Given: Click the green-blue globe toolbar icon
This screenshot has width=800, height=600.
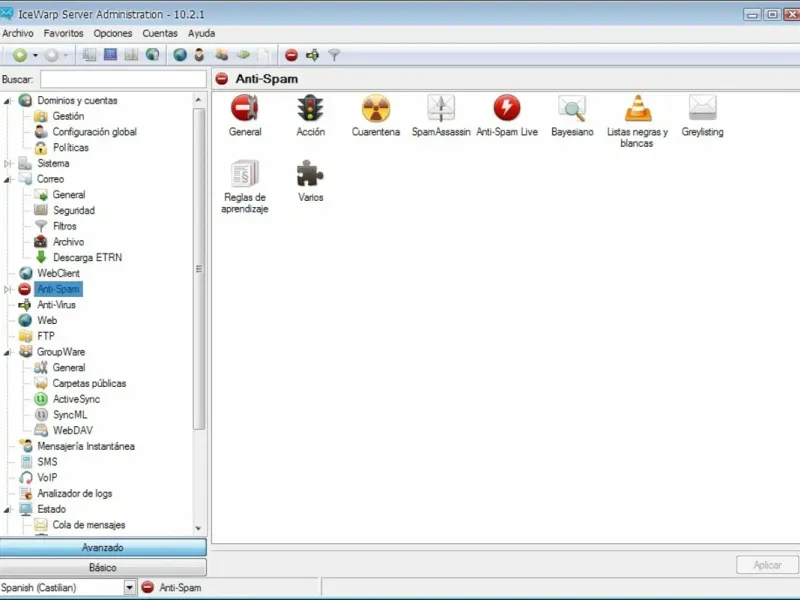Looking at the screenshot, I should [153, 55].
